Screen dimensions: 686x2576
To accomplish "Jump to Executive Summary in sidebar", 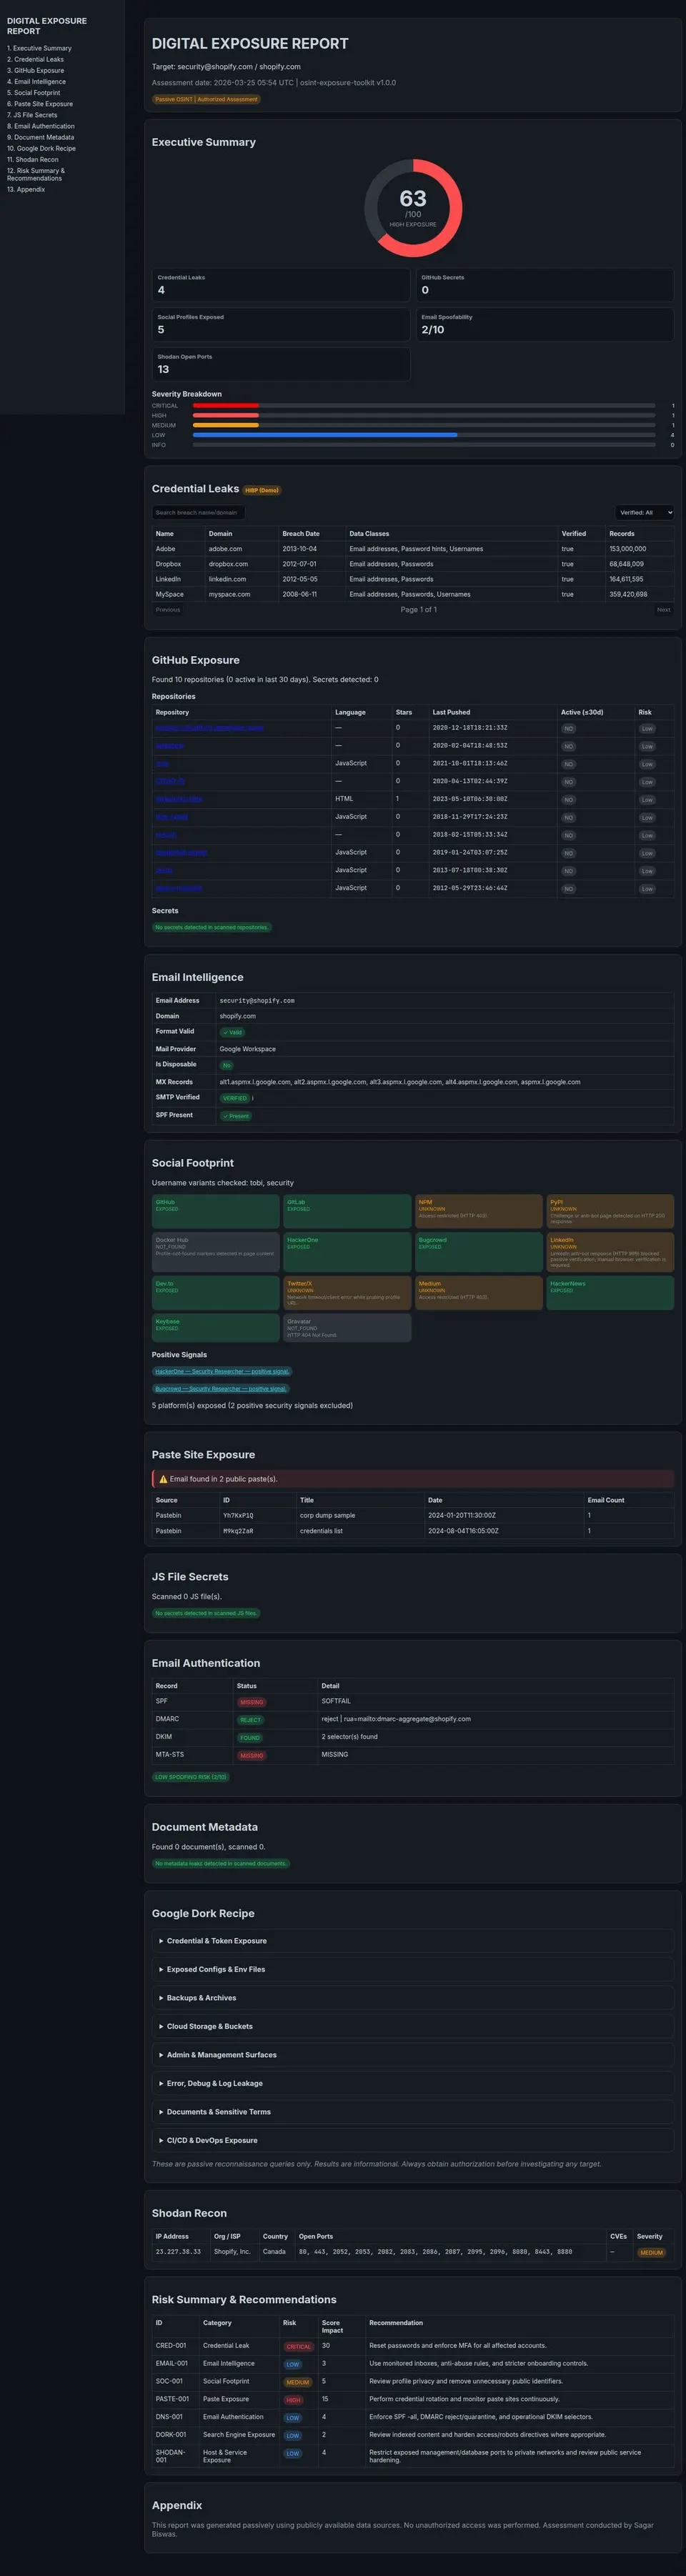I will 39,48.
